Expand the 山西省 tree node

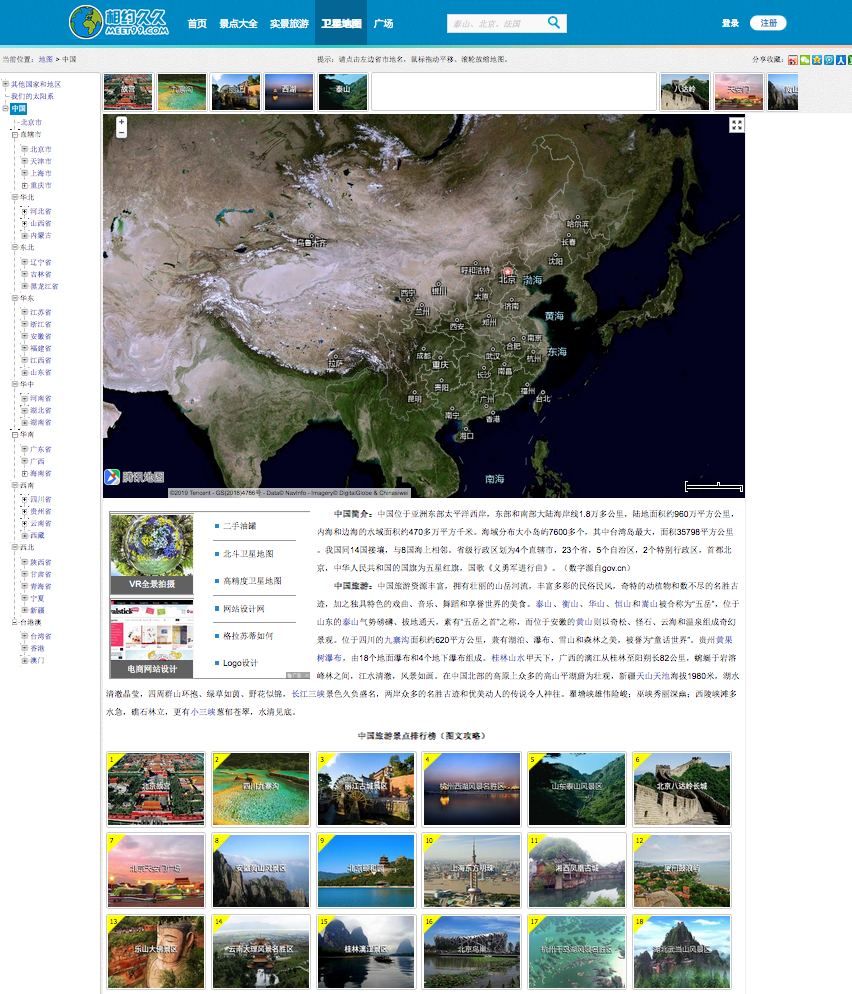click(x=25, y=223)
